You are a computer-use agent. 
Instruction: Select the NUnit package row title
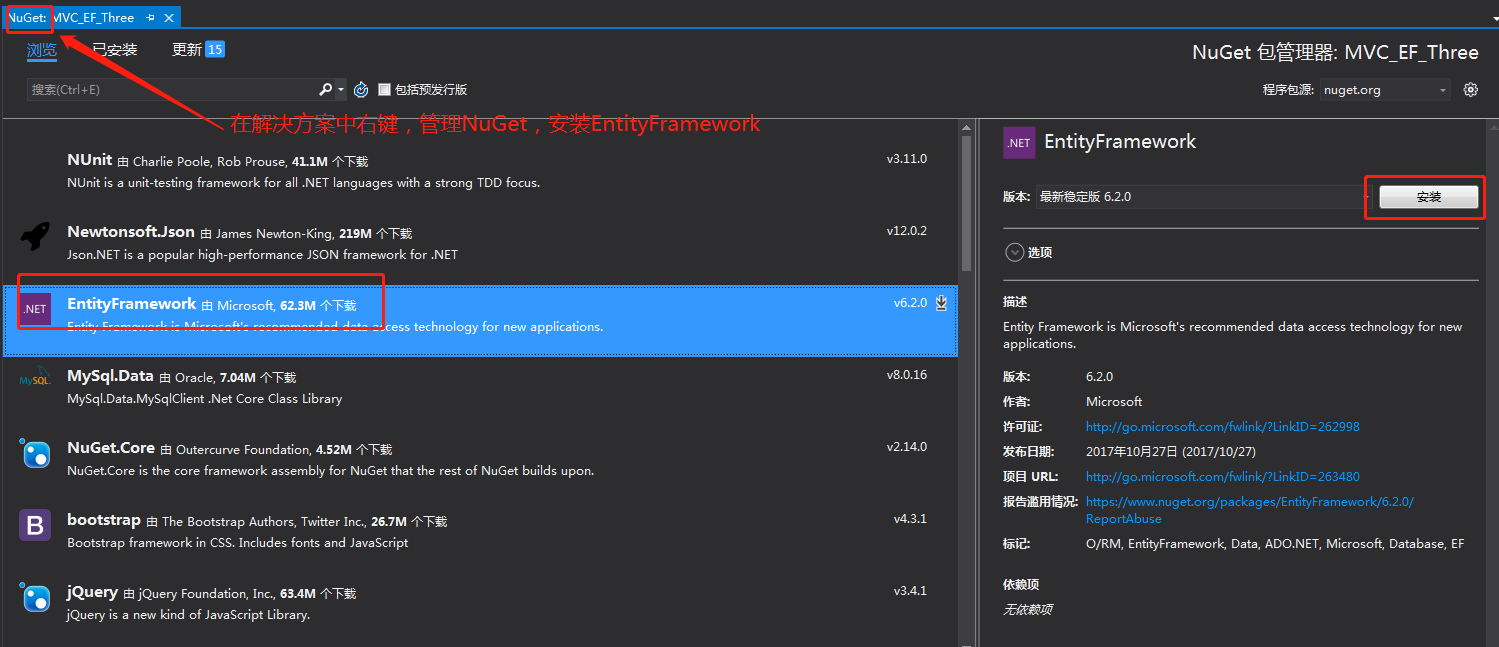(x=90, y=160)
